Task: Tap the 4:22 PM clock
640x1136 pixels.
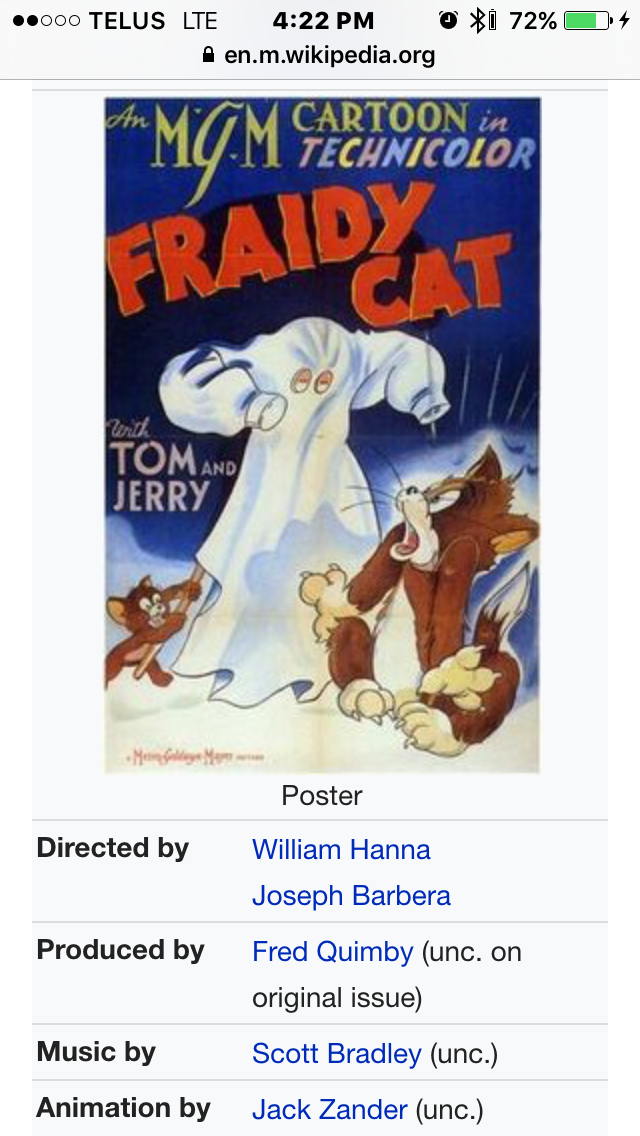Action: [322, 20]
